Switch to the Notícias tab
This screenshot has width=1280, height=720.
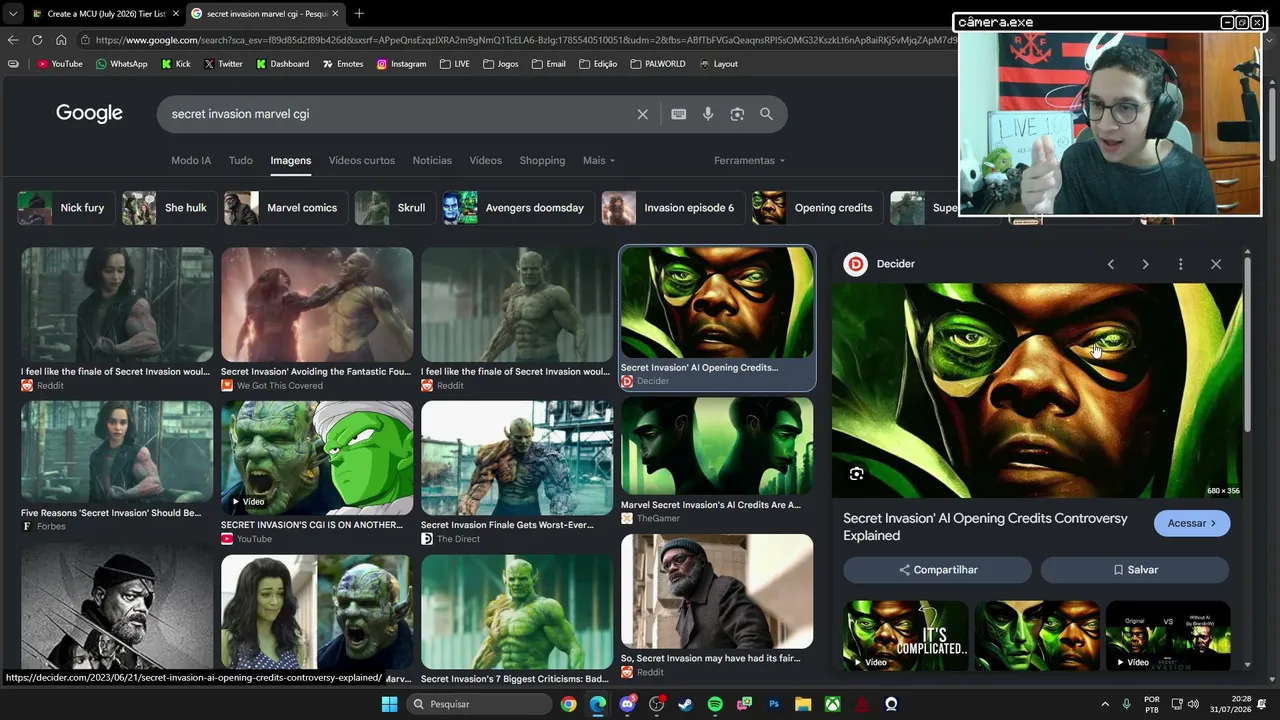pyautogui.click(x=432, y=161)
